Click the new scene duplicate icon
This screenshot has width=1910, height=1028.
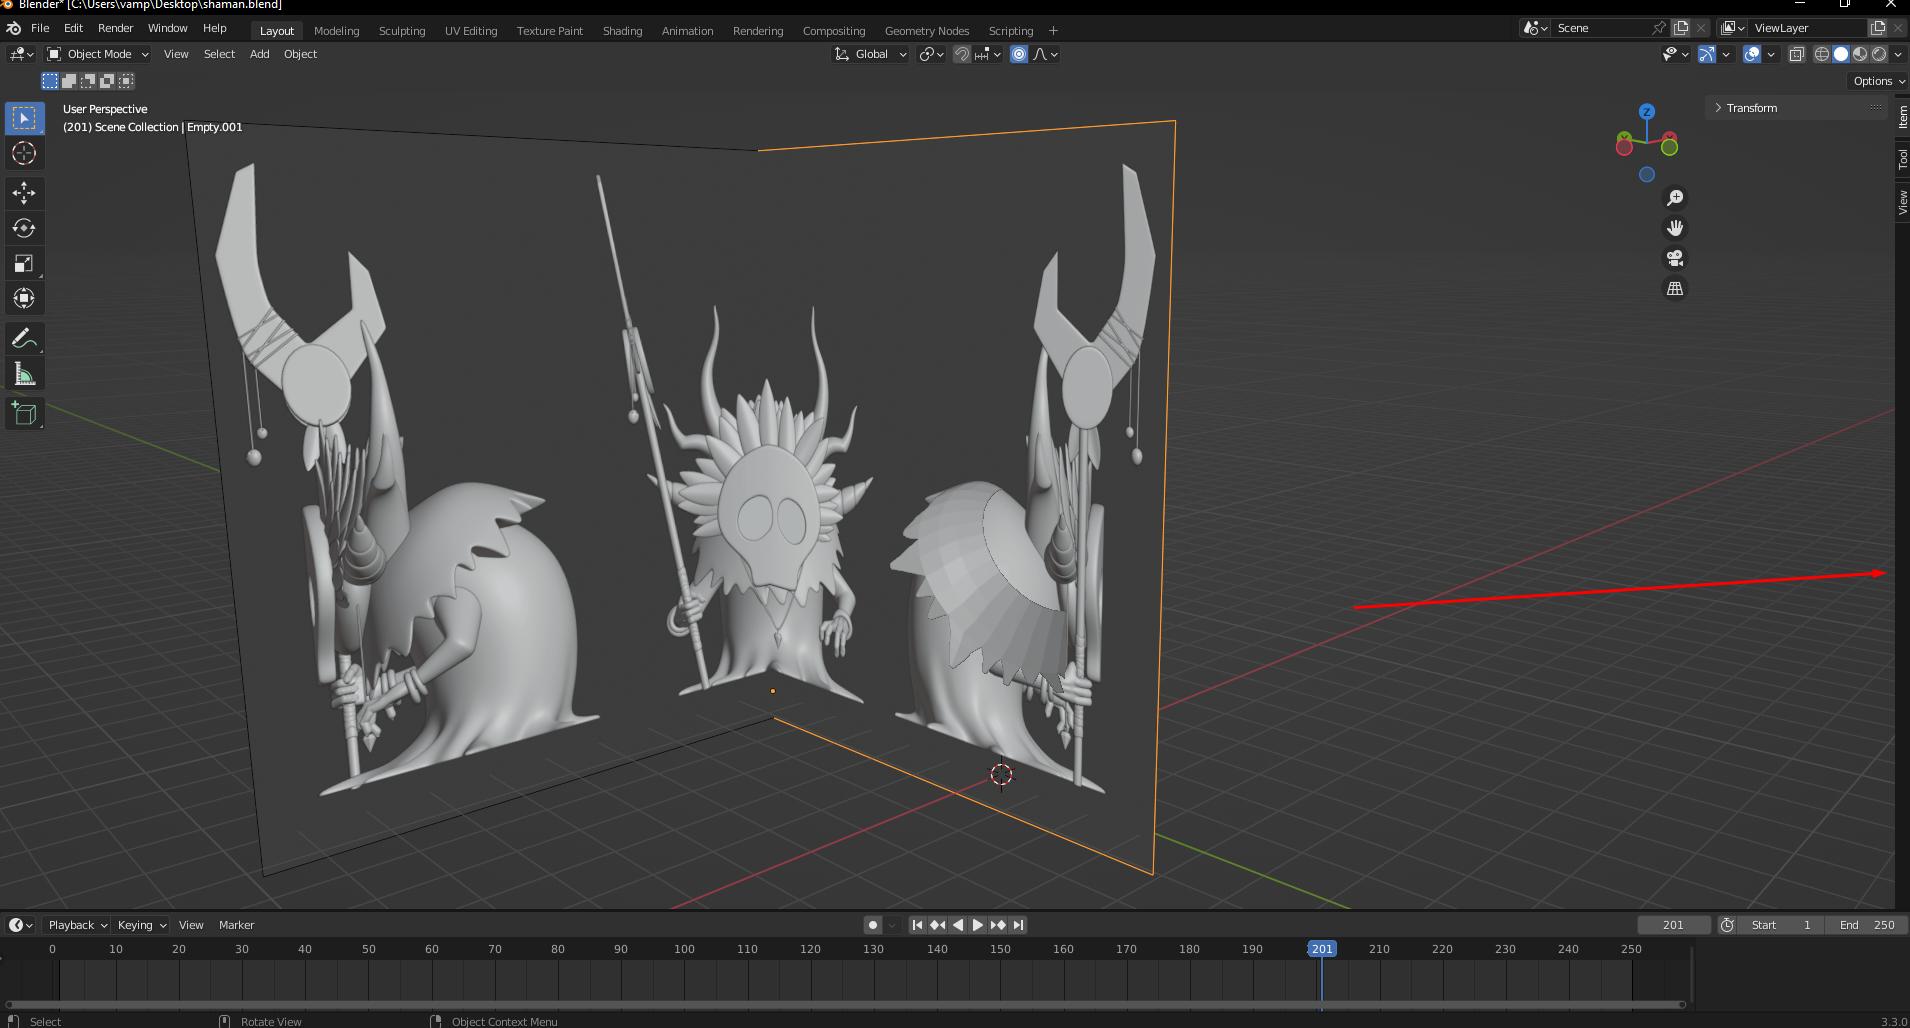(x=1681, y=28)
